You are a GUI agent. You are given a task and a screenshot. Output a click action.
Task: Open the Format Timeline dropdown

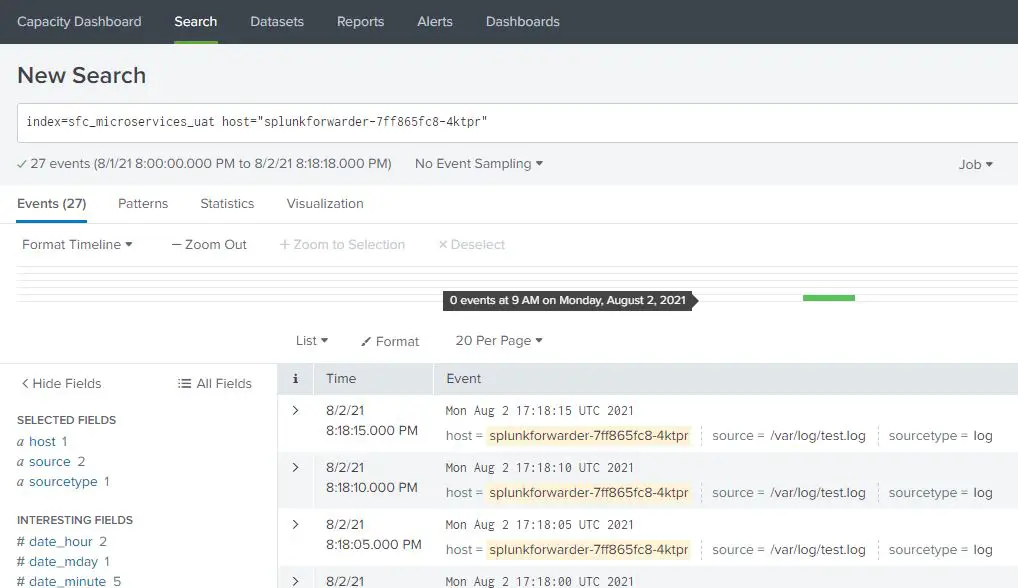77,245
